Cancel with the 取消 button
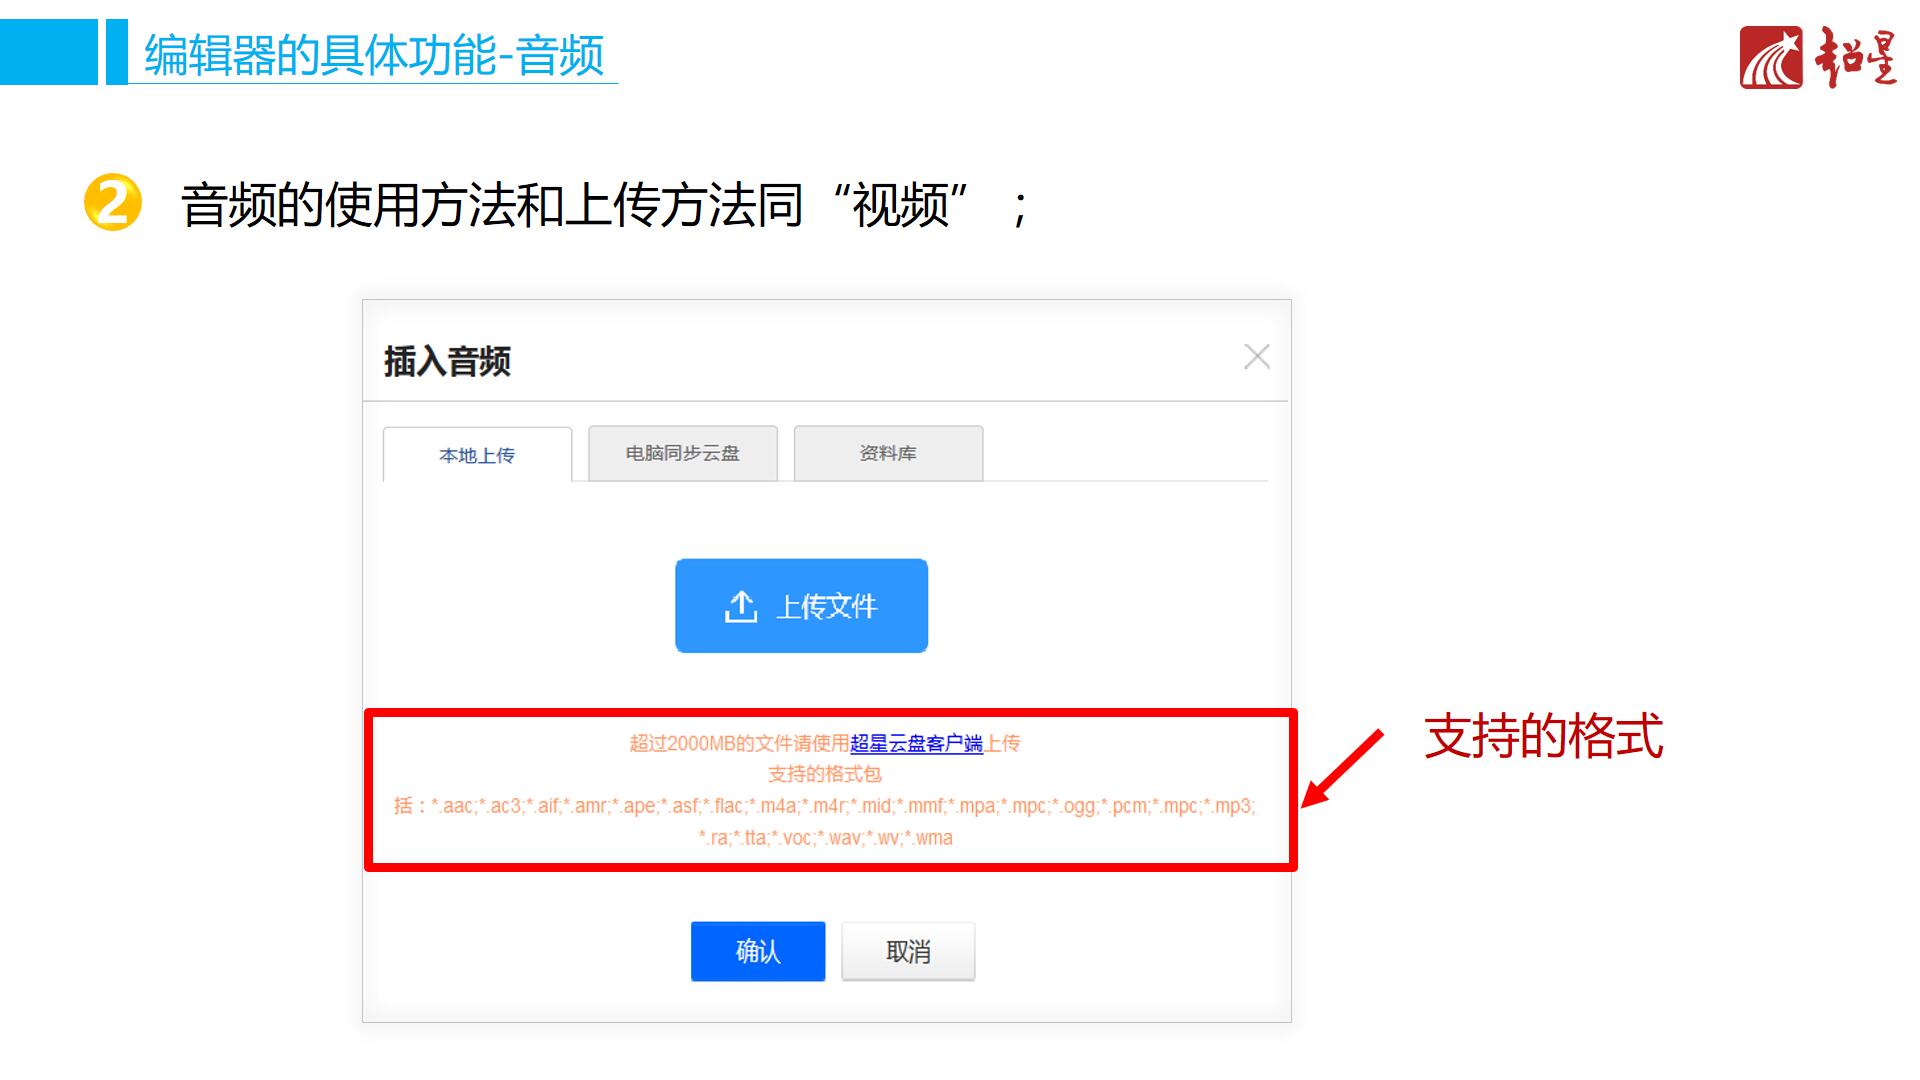Image resolution: width=1920 pixels, height=1080 pixels. coord(908,951)
